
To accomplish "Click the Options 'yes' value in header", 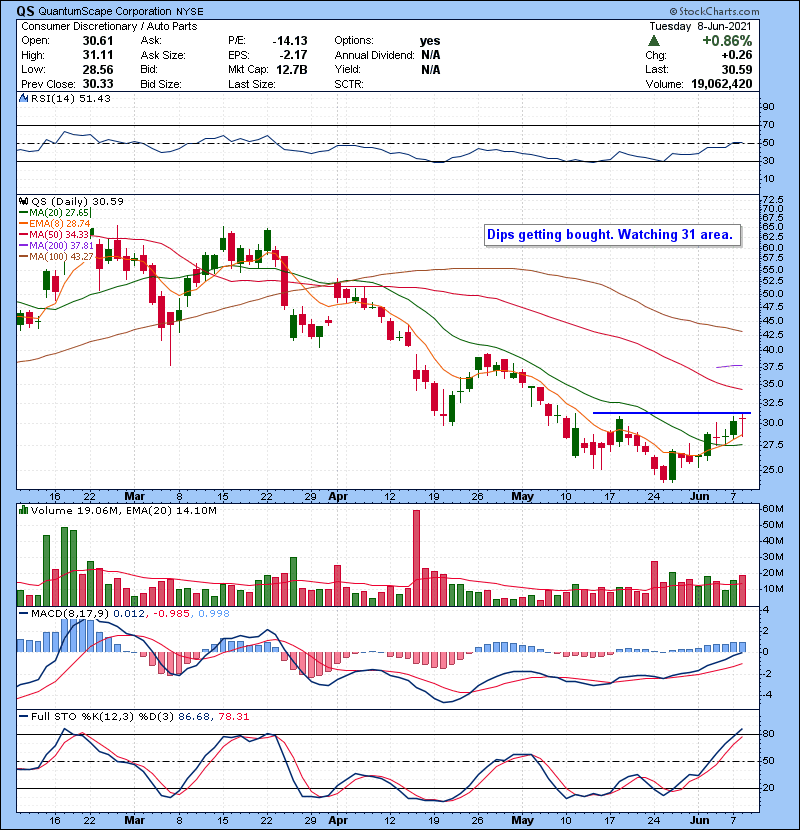I will point(432,39).
